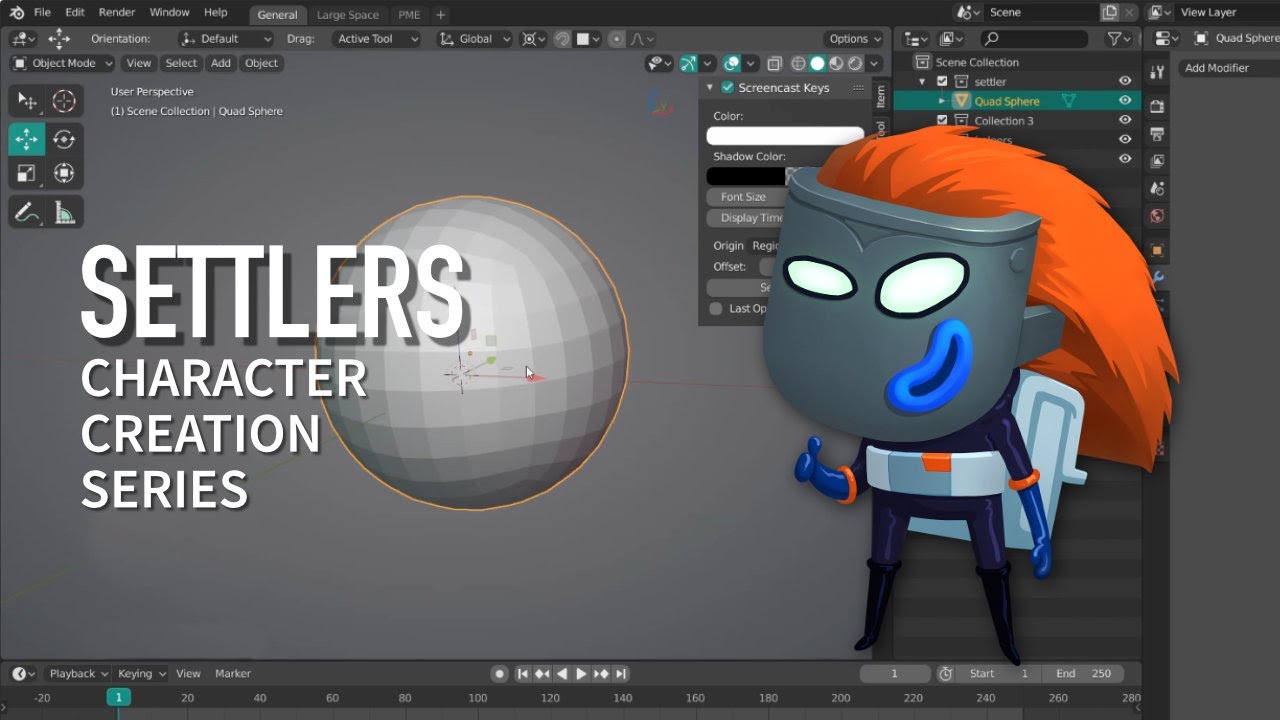The height and width of the screenshot is (720, 1280).
Task: Toggle gizmo visibility in viewport header
Action: [688, 63]
